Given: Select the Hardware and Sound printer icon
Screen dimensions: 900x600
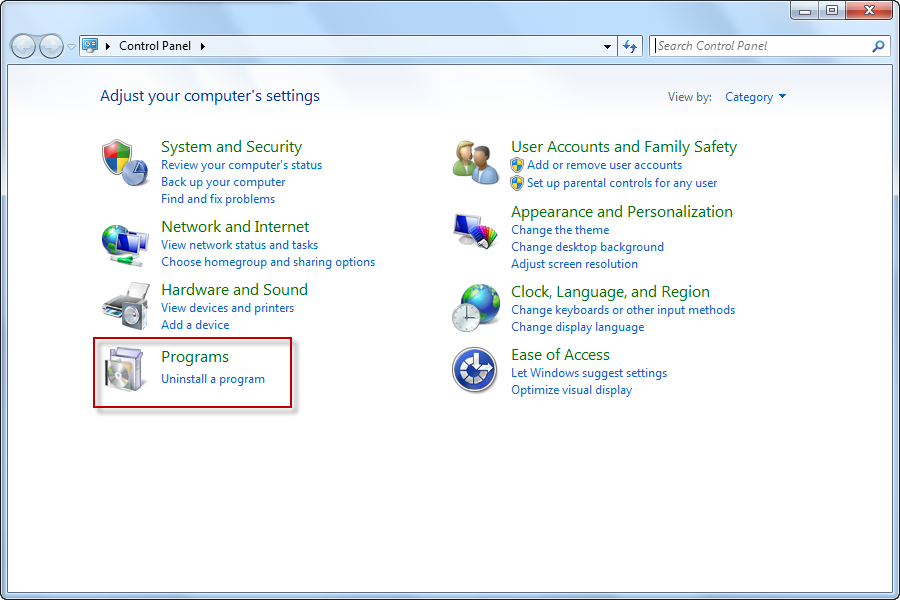Looking at the screenshot, I should click(x=126, y=306).
